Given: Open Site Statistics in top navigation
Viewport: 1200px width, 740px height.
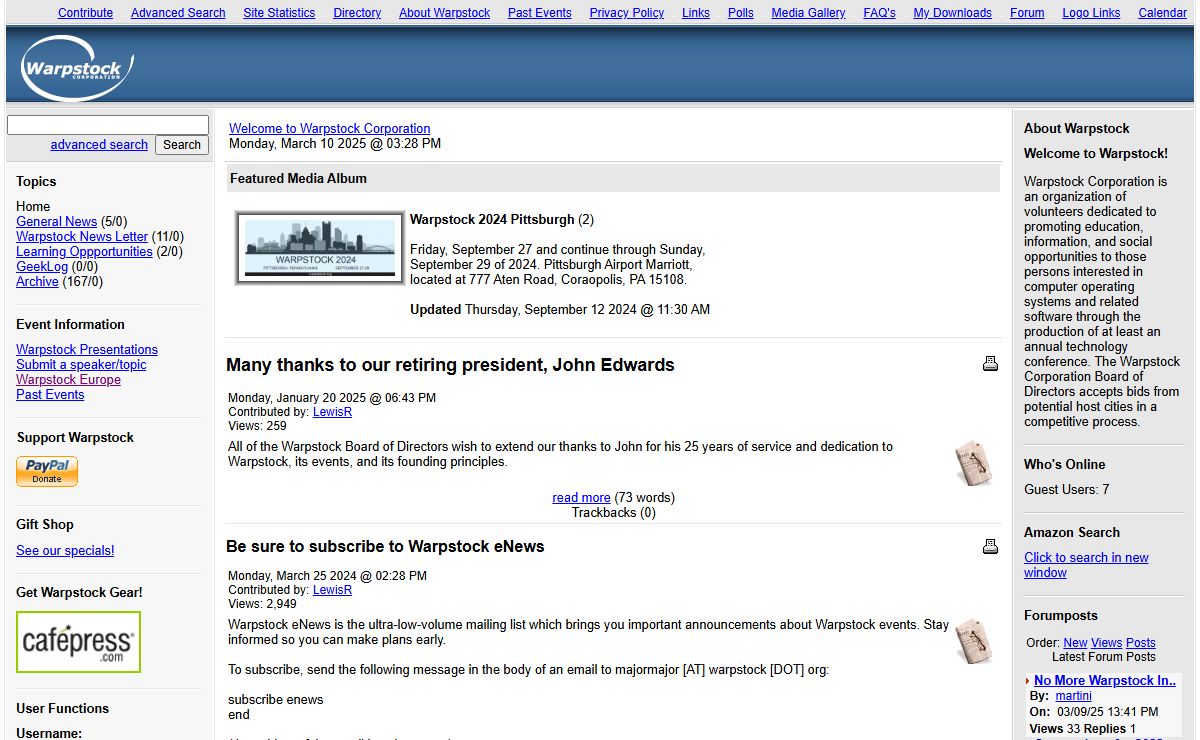Looking at the screenshot, I should tap(279, 13).
